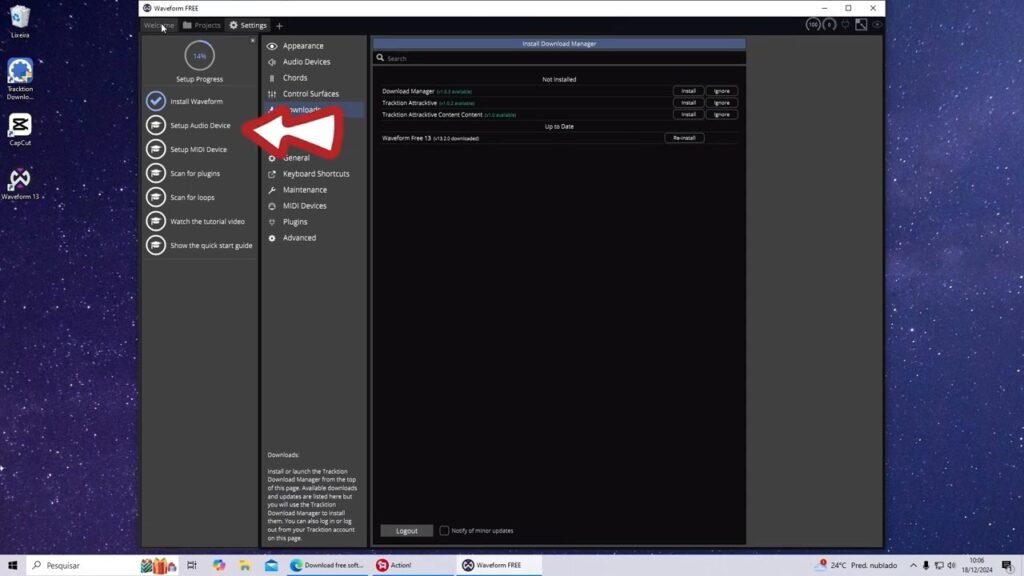This screenshot has width=1024, height=576.
Task: Switch to the Welcome tab
Action: [159, 25]
